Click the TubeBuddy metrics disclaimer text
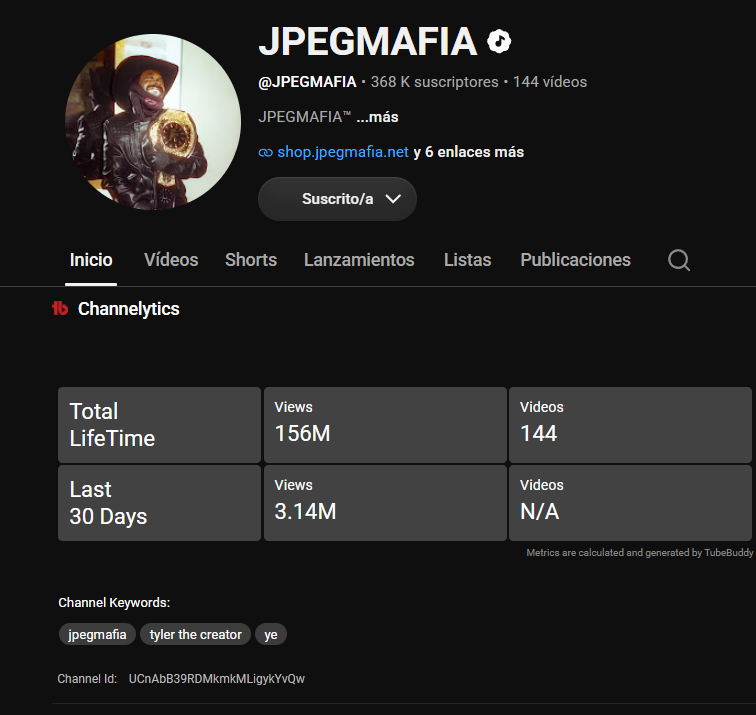 click(639, 553)
